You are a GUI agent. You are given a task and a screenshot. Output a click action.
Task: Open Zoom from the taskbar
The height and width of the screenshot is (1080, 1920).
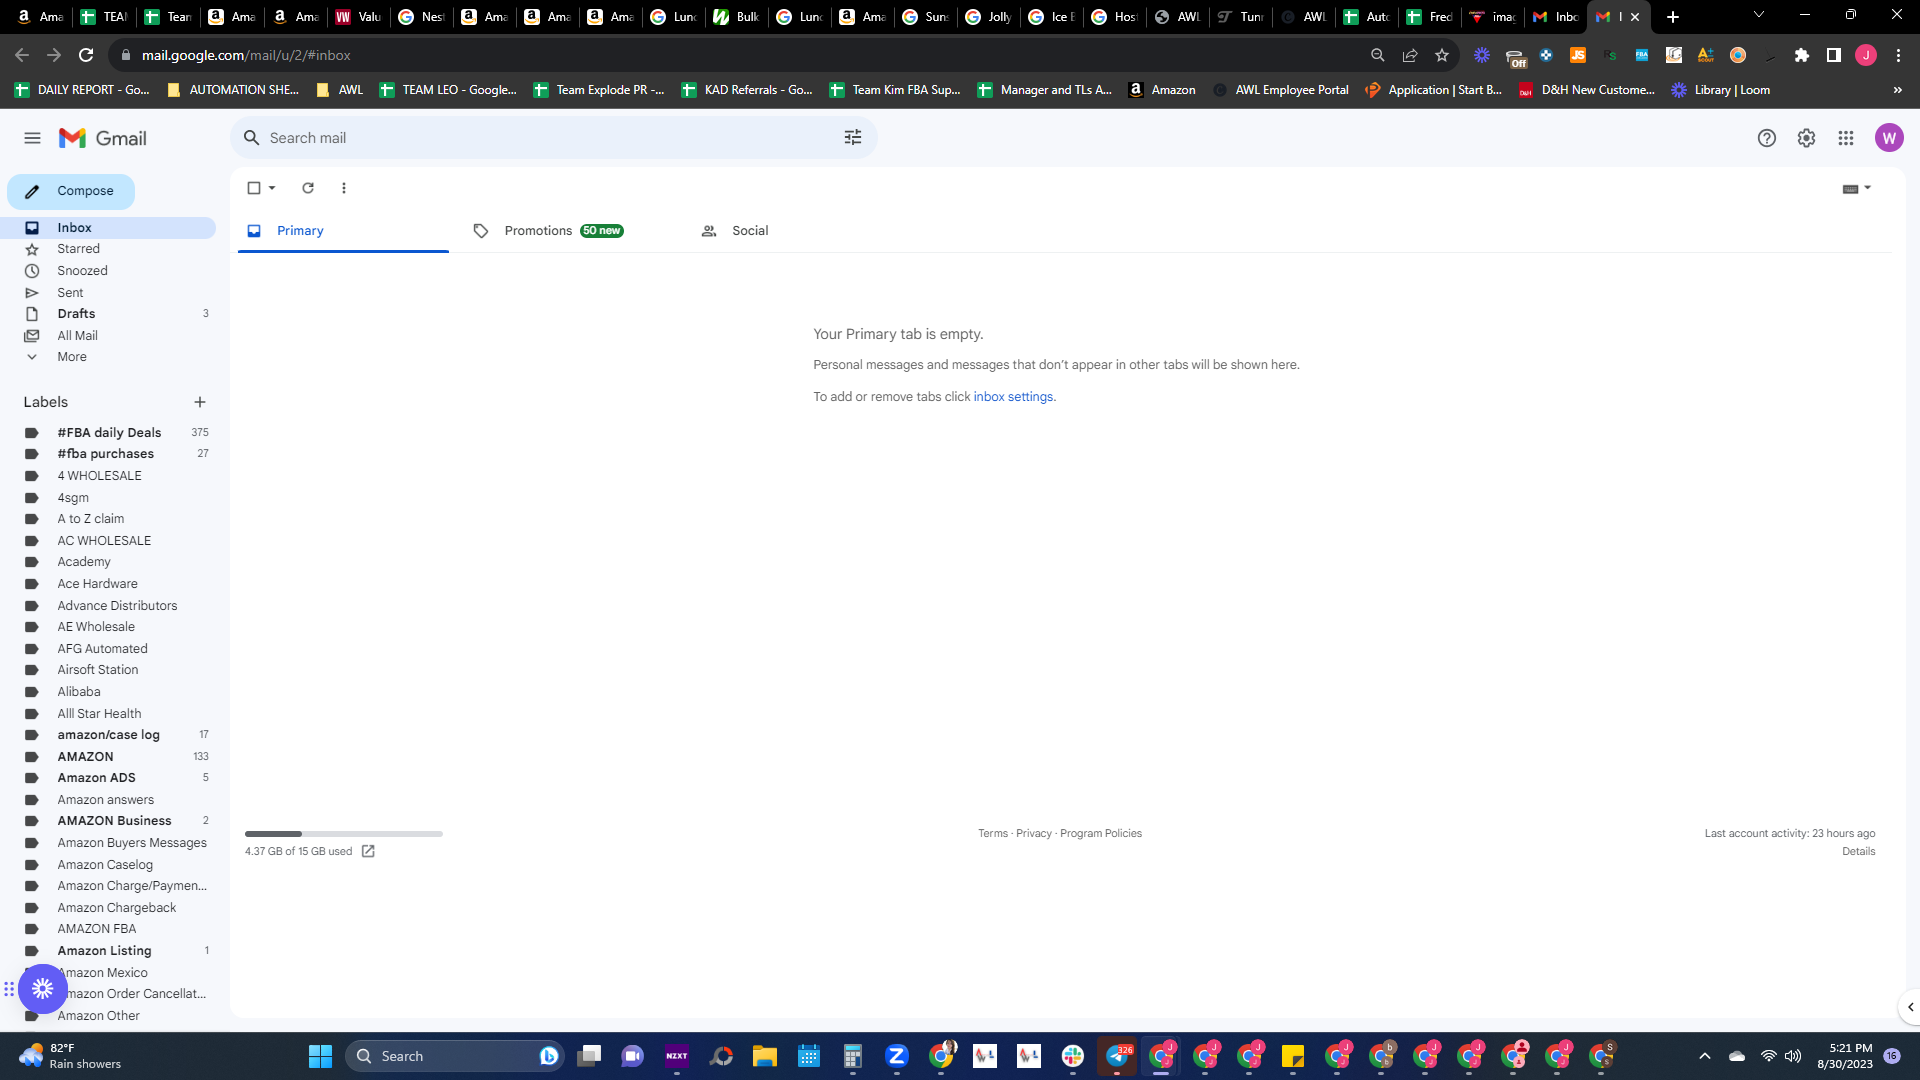click(897, 1056)
